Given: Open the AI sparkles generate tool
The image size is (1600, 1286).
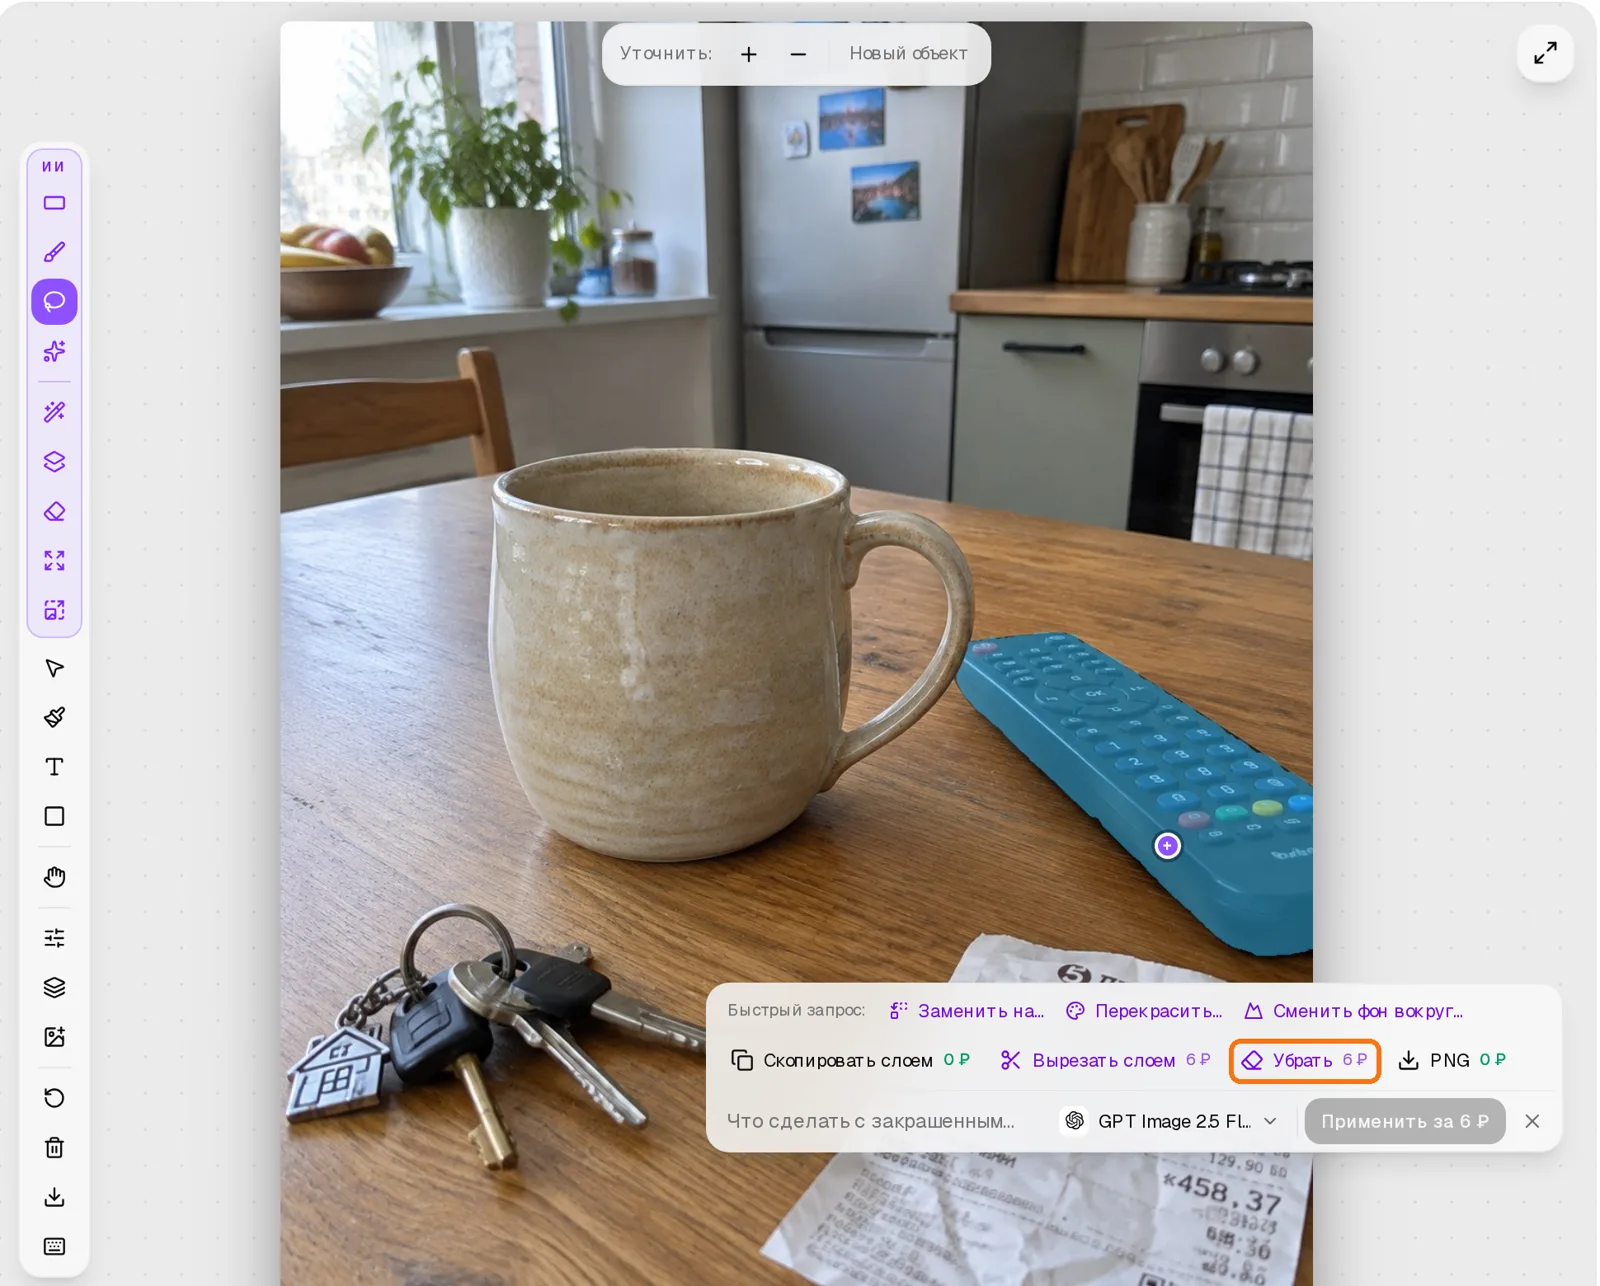Looking at the screenshot, I should [x=54, y=351].
